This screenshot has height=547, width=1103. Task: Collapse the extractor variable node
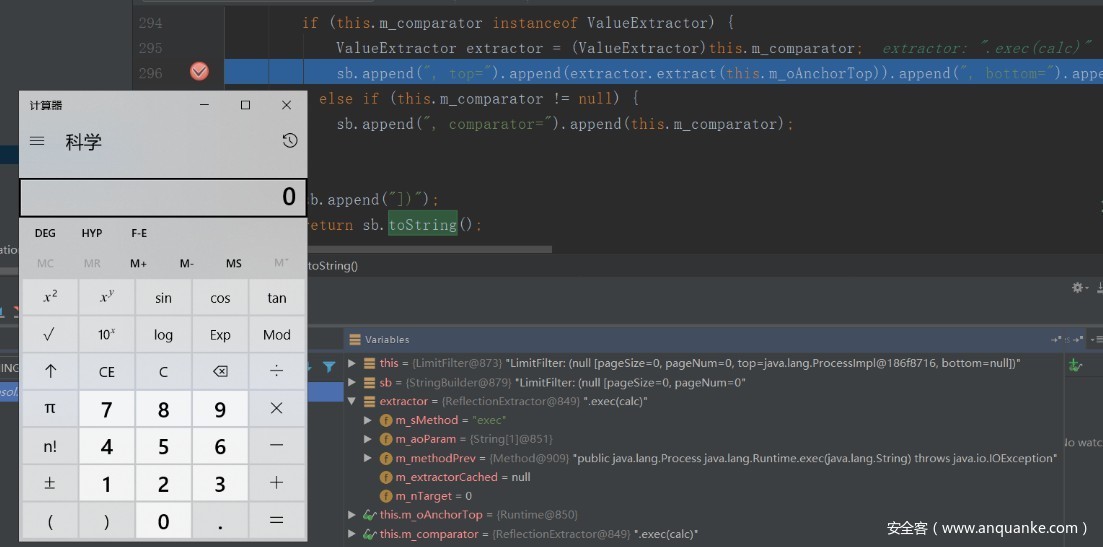click(352, 401)
